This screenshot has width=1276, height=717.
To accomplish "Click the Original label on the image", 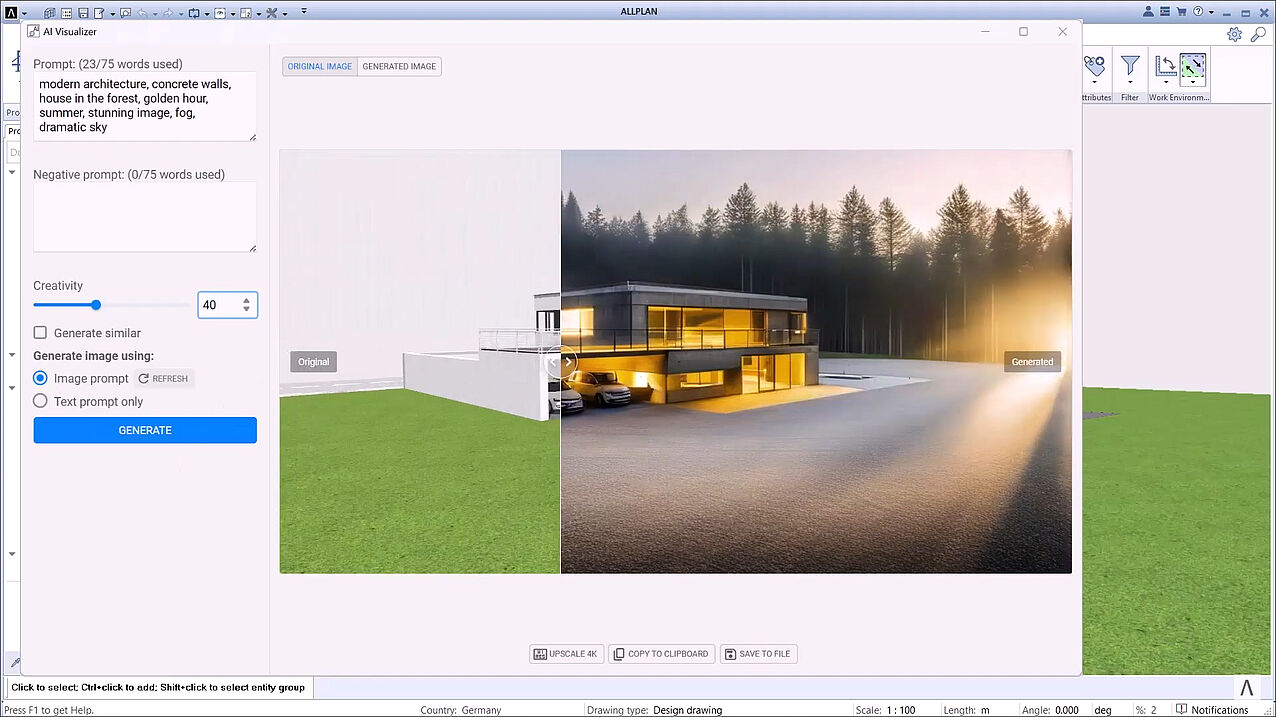I will [313, 362].
